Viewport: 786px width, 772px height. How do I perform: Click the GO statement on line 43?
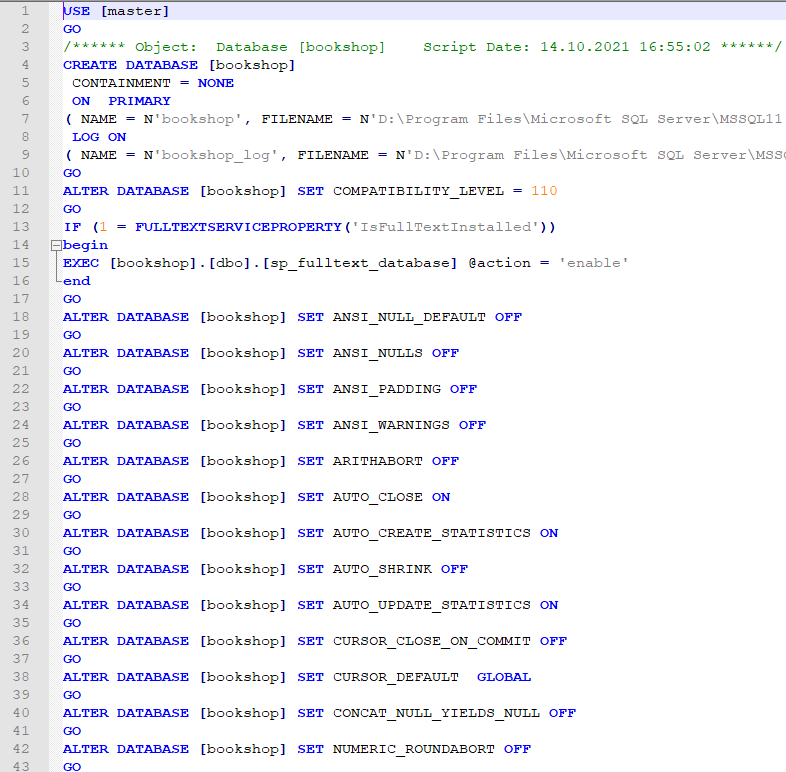point(72,766)
